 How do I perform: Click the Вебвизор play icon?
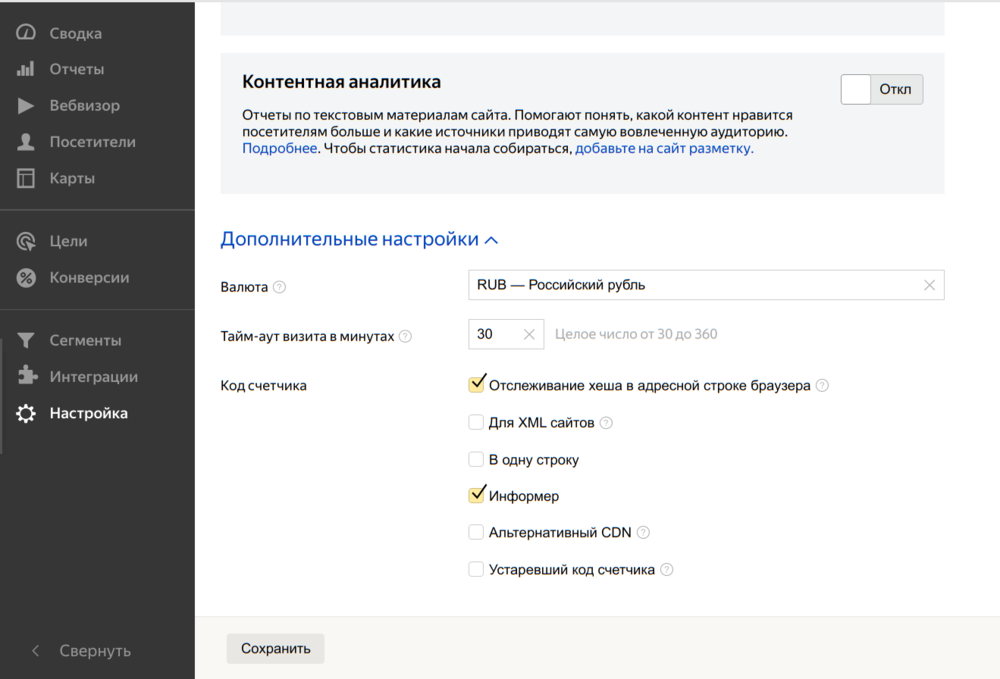pyautogui.click(x=26, y=106)
